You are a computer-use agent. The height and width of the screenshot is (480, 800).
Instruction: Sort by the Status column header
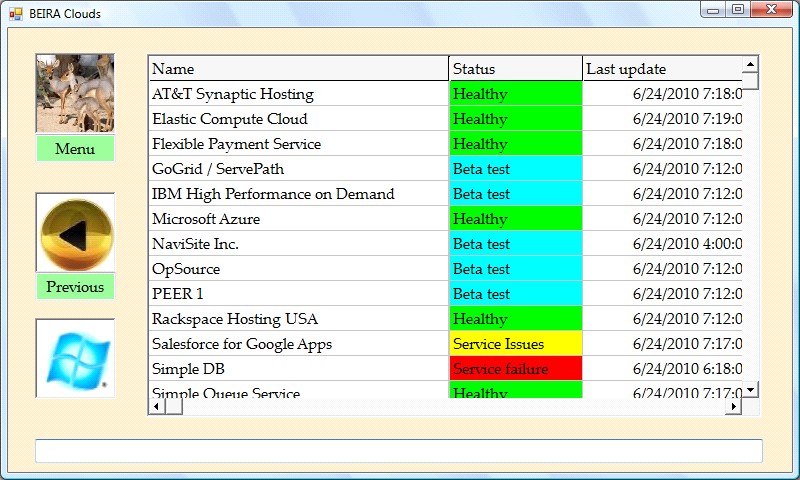click(x=515, y=69)
